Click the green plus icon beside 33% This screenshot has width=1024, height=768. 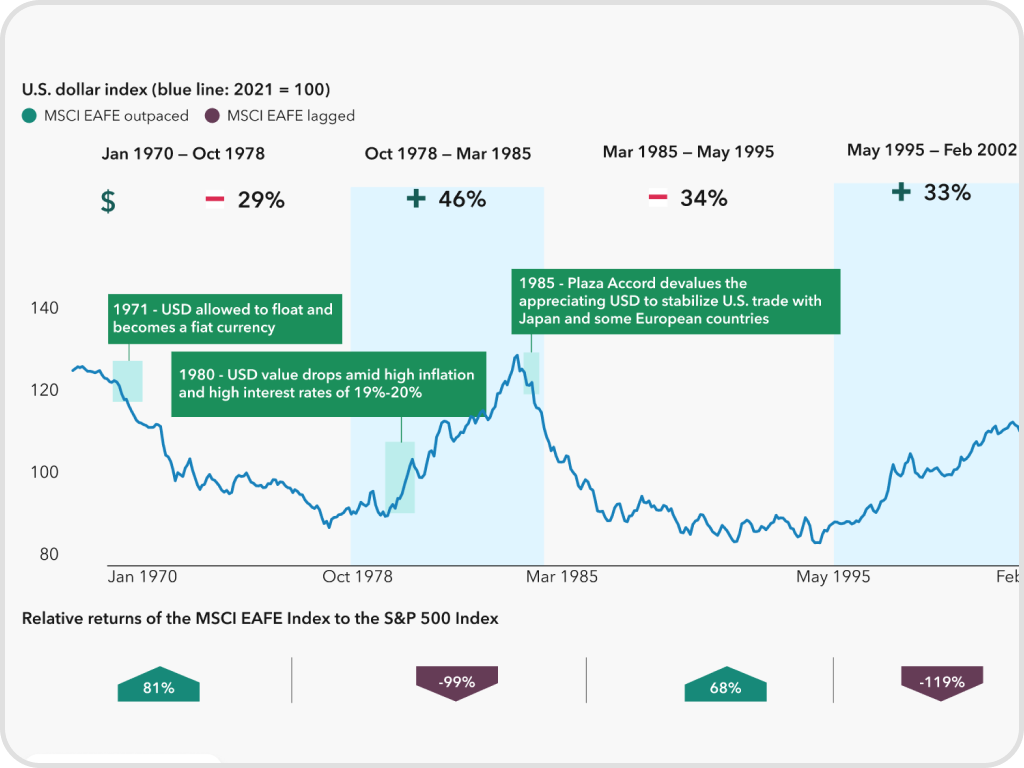tap(901, 191)
